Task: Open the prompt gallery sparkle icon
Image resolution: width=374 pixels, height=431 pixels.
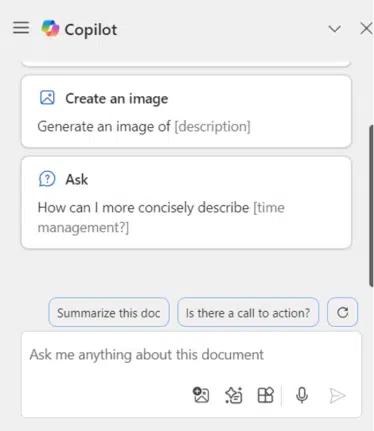Action: (x=234, y=395)
